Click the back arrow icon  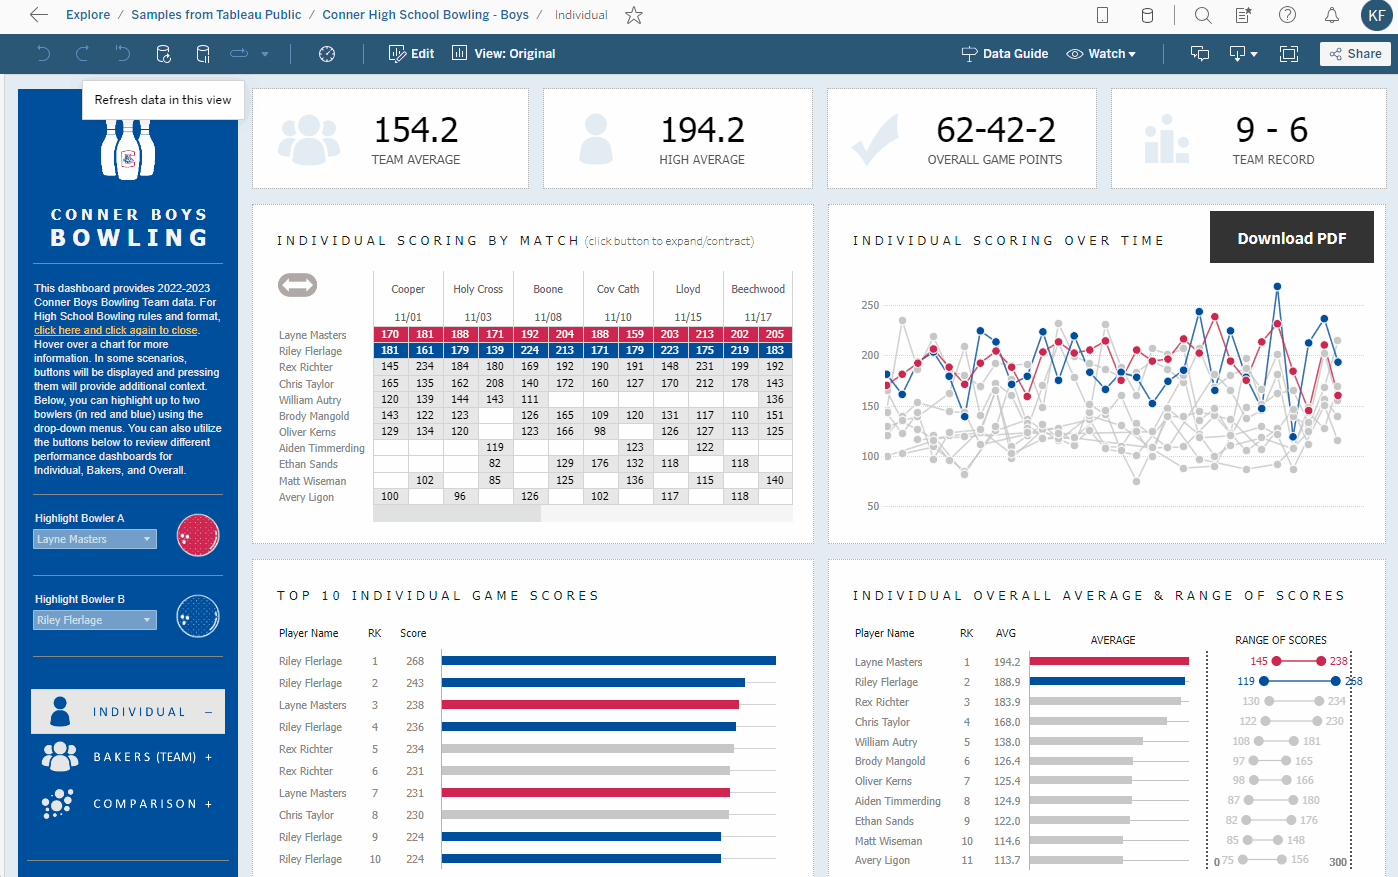pyautogui.click(x=38, y=15)
